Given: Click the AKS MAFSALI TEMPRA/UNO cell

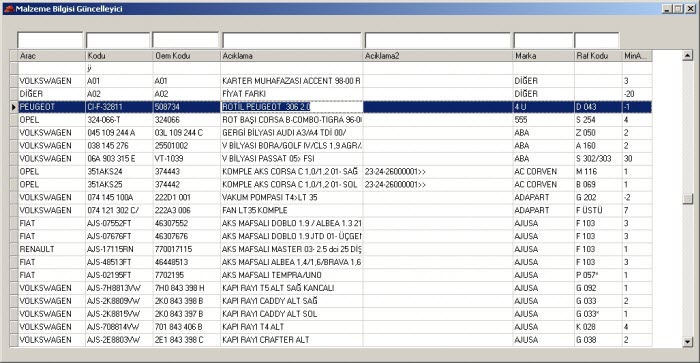Looking at the screenshot, I should [292, 275].
